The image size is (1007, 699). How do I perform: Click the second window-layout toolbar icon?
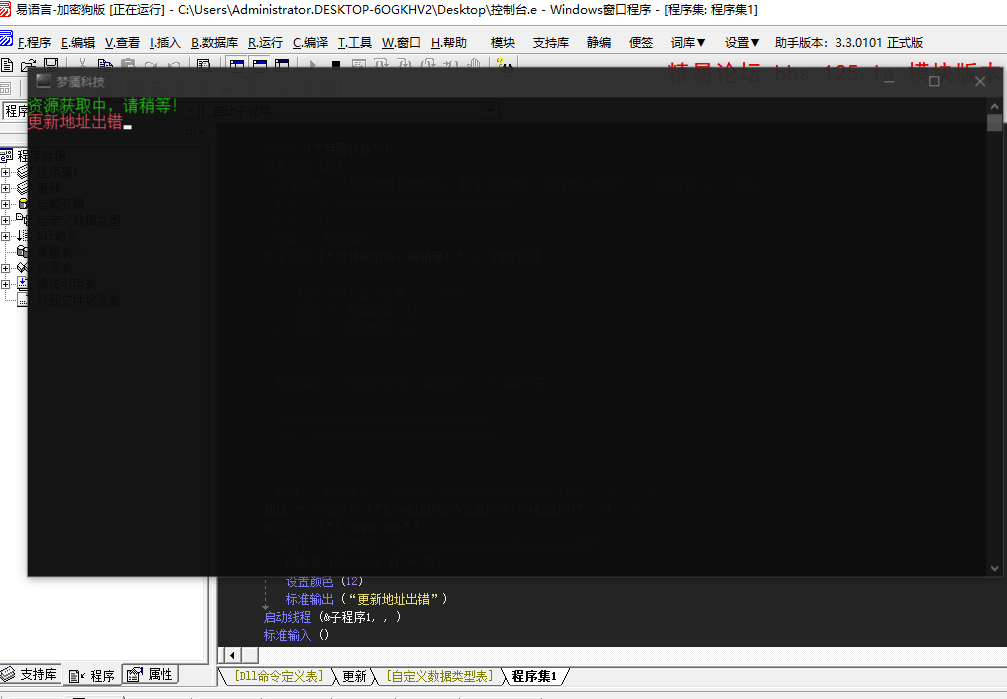[259, 64]
